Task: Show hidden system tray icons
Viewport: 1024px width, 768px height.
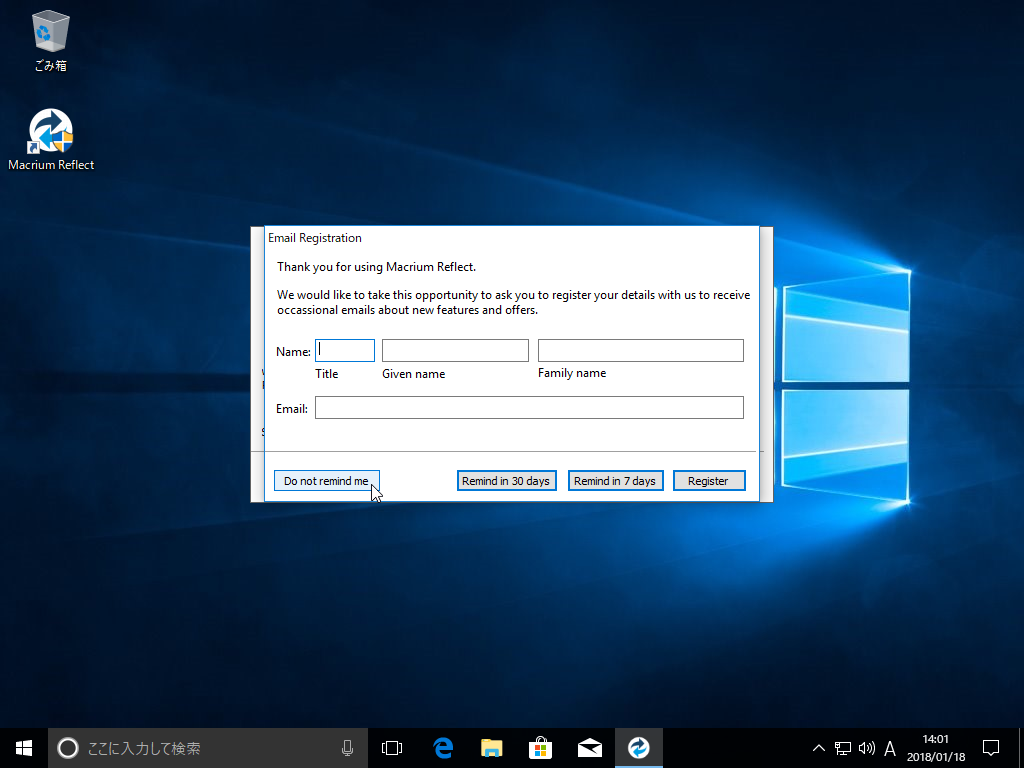Action: pyautogui.click(x=818, y=748)
